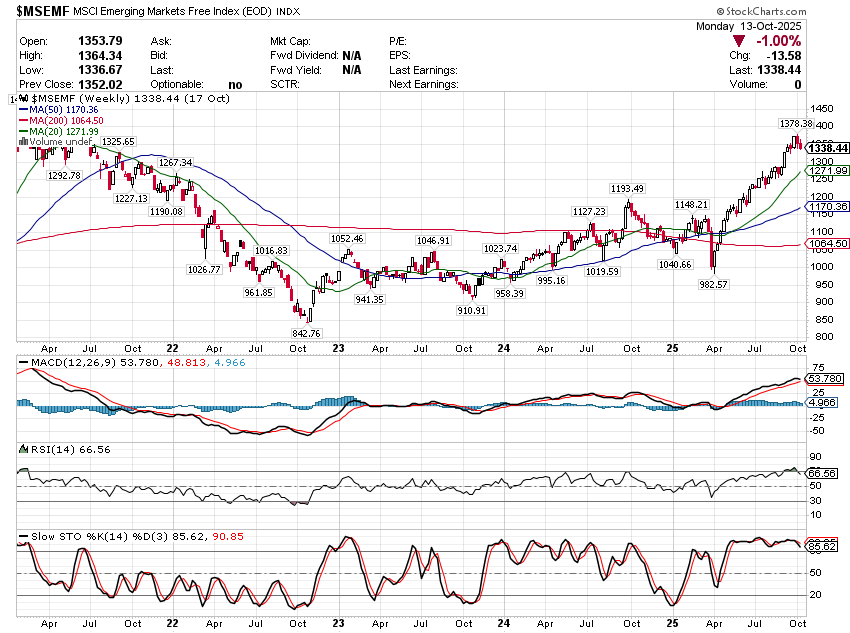
Task: Select the MA(20) green legend line
Action: [23, 132]
